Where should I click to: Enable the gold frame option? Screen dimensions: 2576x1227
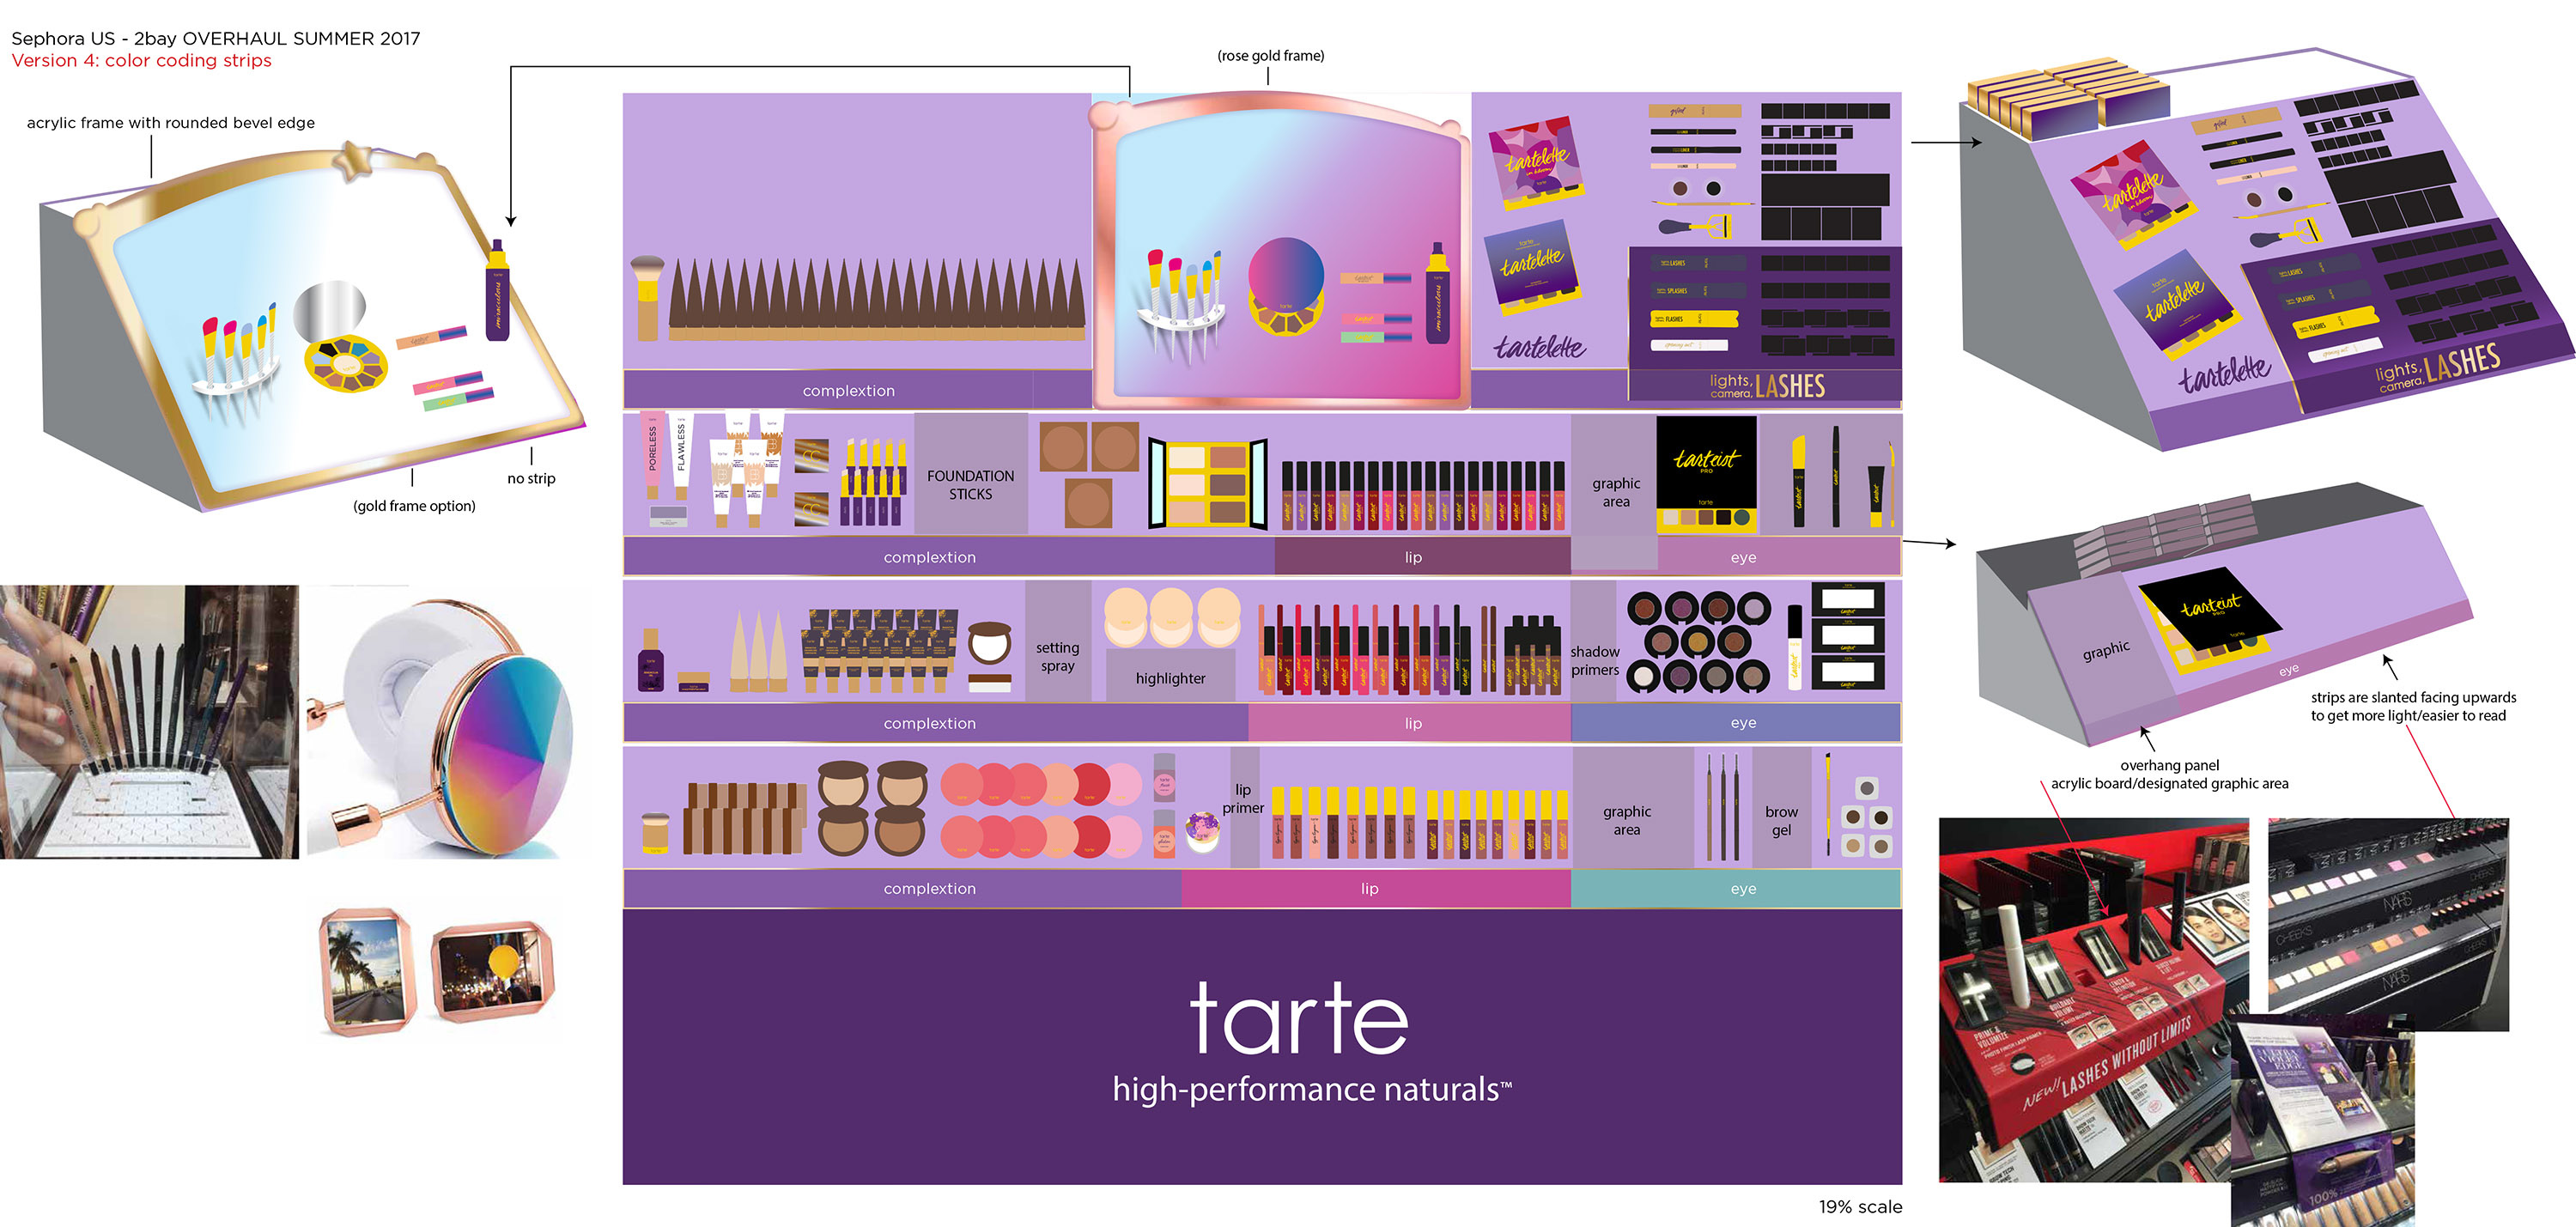click(x=414, y=505)
